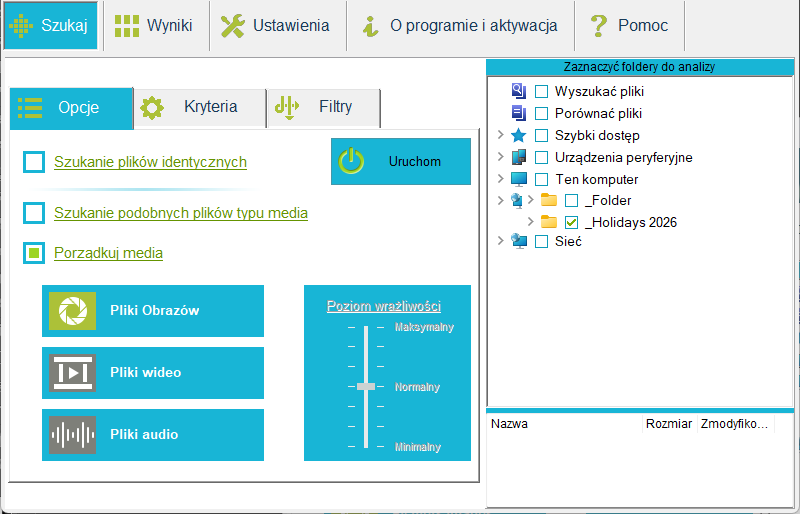
Task: Click the Wyszukać pliki magnifier icon
Action: point(519,91)
